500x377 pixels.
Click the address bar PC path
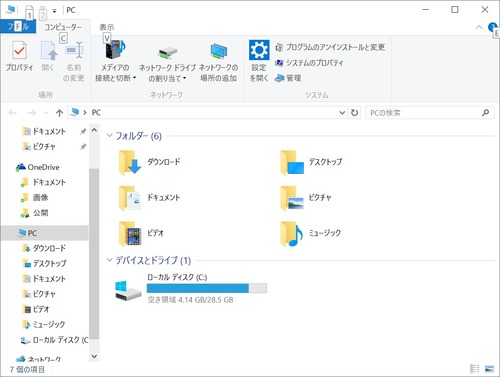coord(96,113)
